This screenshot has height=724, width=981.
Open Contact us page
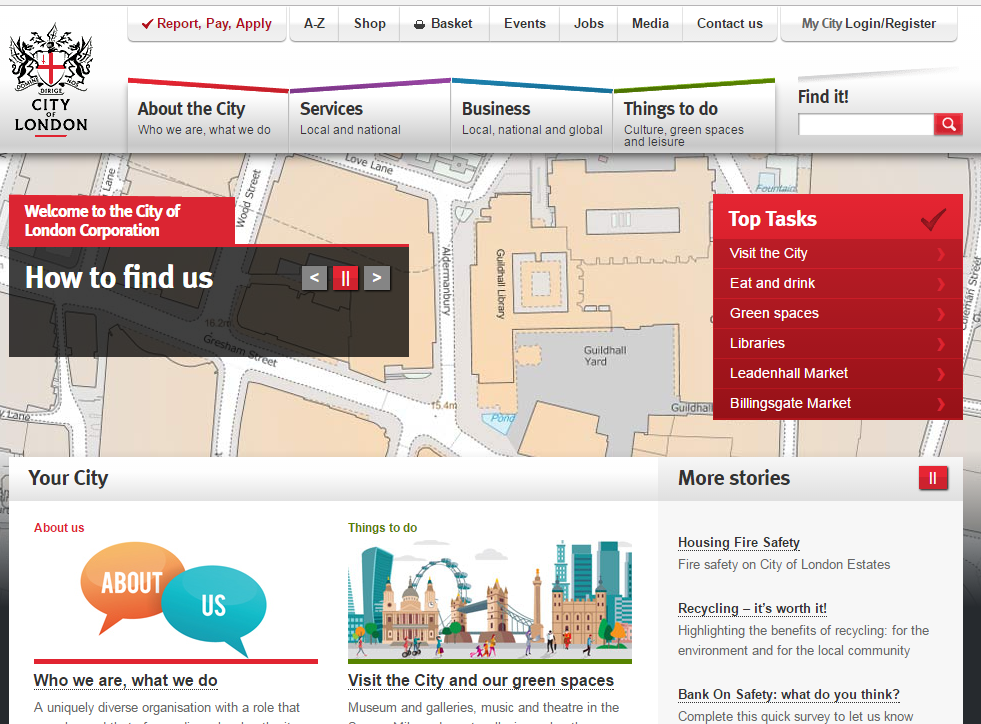pos(729,24)
